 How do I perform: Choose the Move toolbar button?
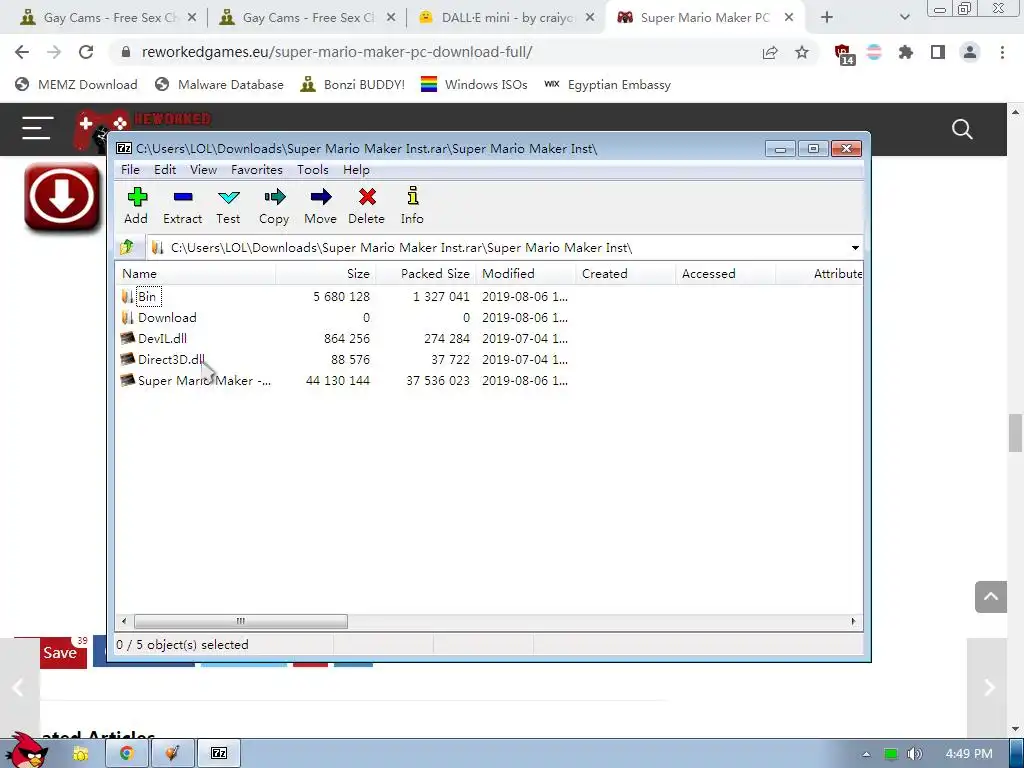tap(321, 206)
